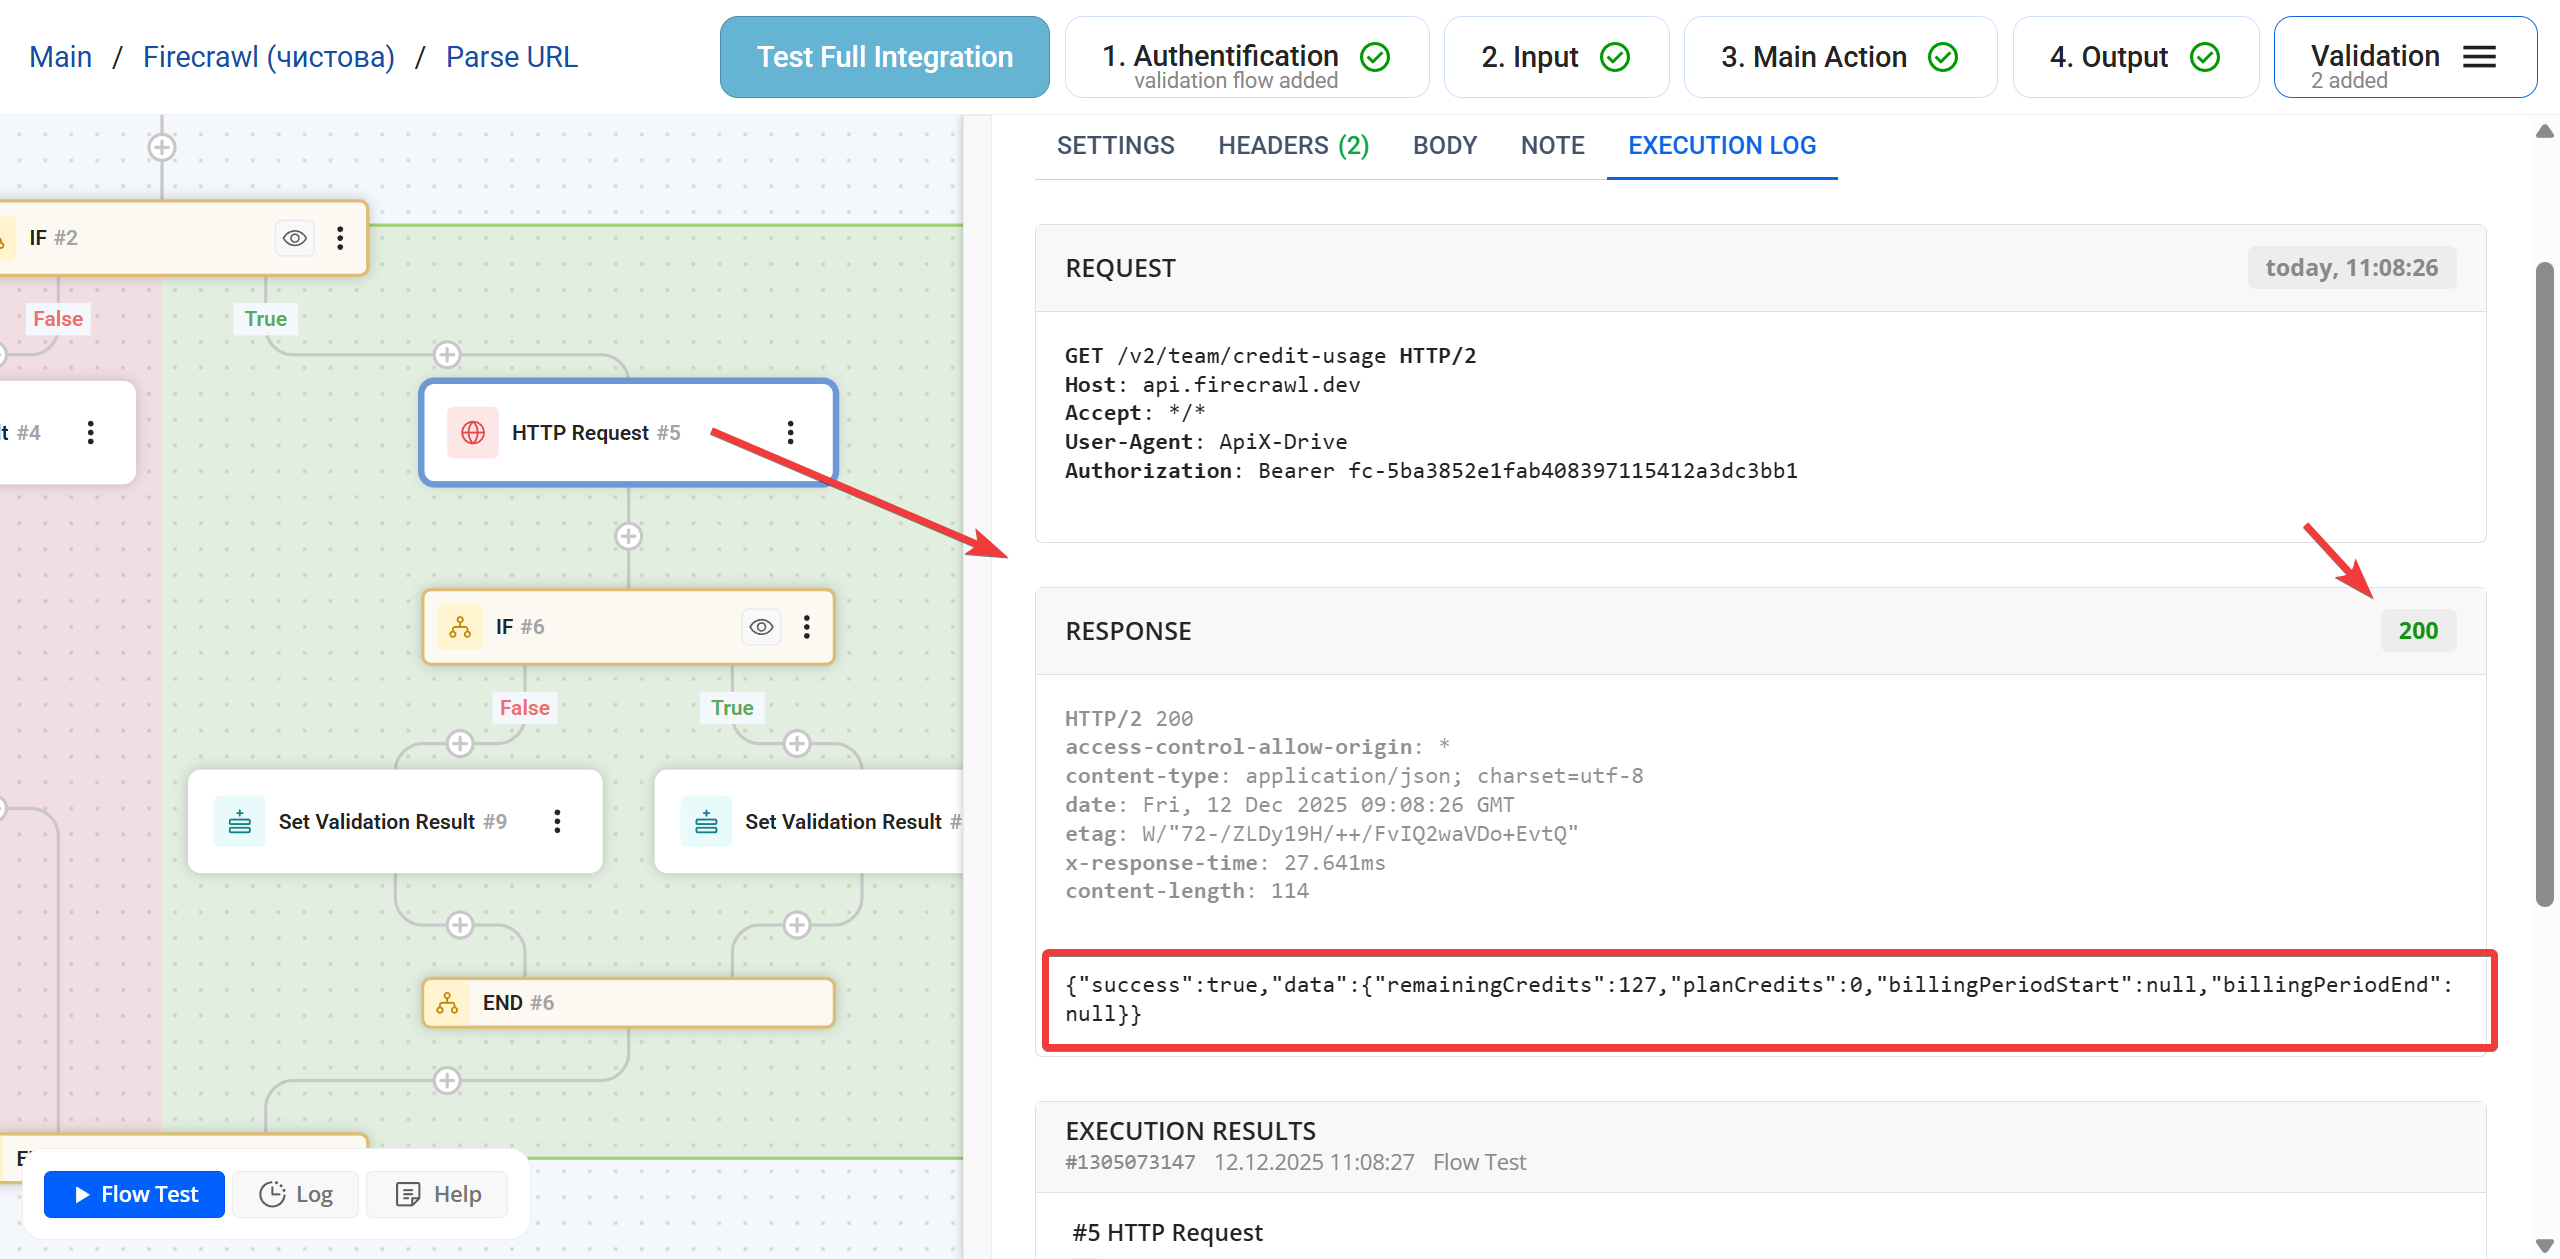Image resolution: width=2560 pixels, height=1259 pixels.
Task: Click the clock icon on the Log button
Action: (x=273, y=1193)
